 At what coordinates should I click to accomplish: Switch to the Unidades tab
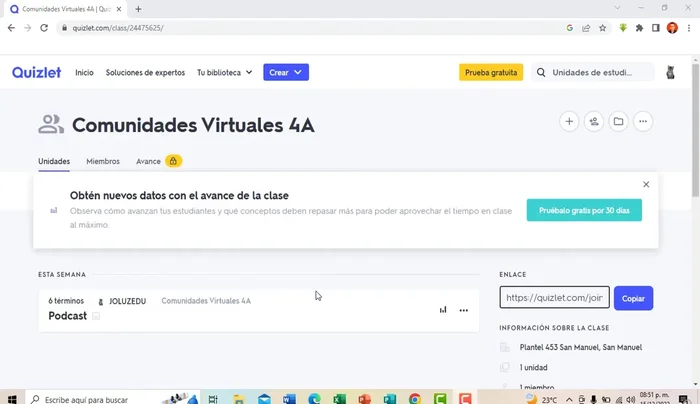(x=54, y=161)
